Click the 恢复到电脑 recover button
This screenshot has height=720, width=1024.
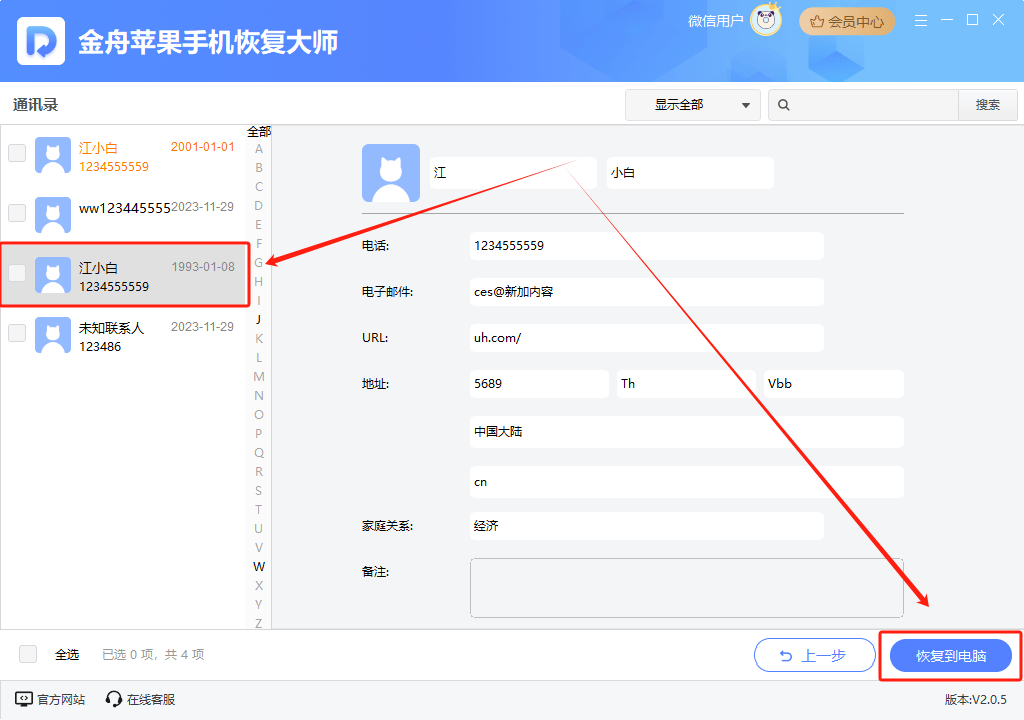(951, 655)
